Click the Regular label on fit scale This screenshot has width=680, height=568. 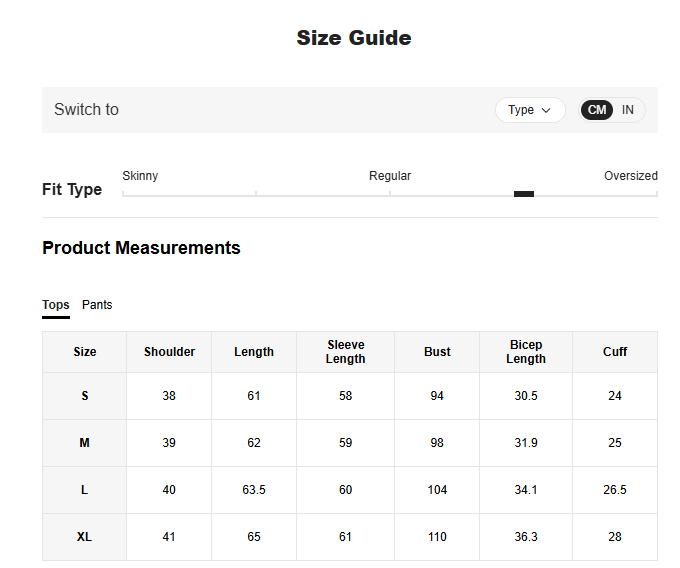pyautogui.click(x=390, y=176)
